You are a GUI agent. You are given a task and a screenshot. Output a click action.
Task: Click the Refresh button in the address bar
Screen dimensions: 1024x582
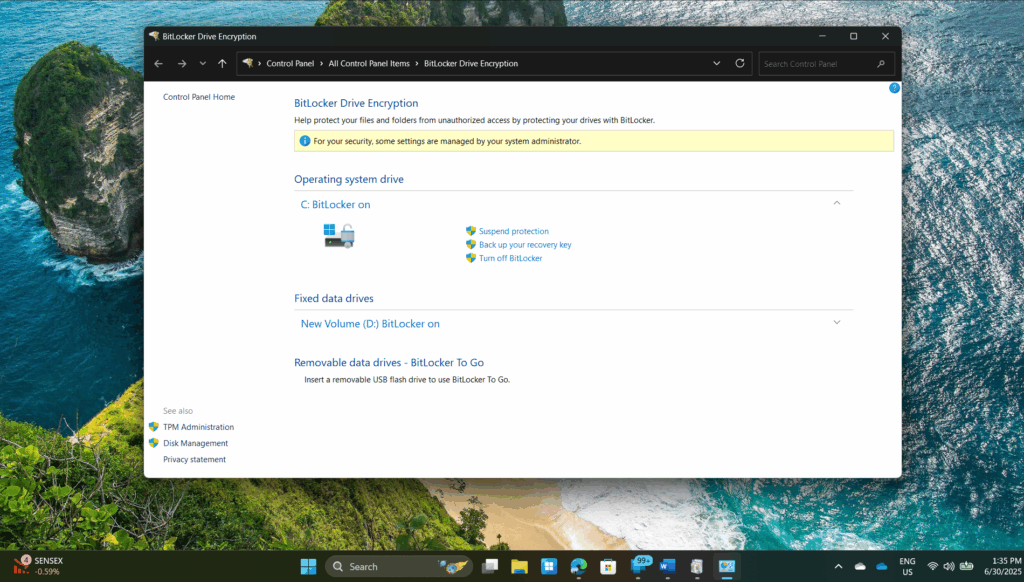(x=739, y=63)
